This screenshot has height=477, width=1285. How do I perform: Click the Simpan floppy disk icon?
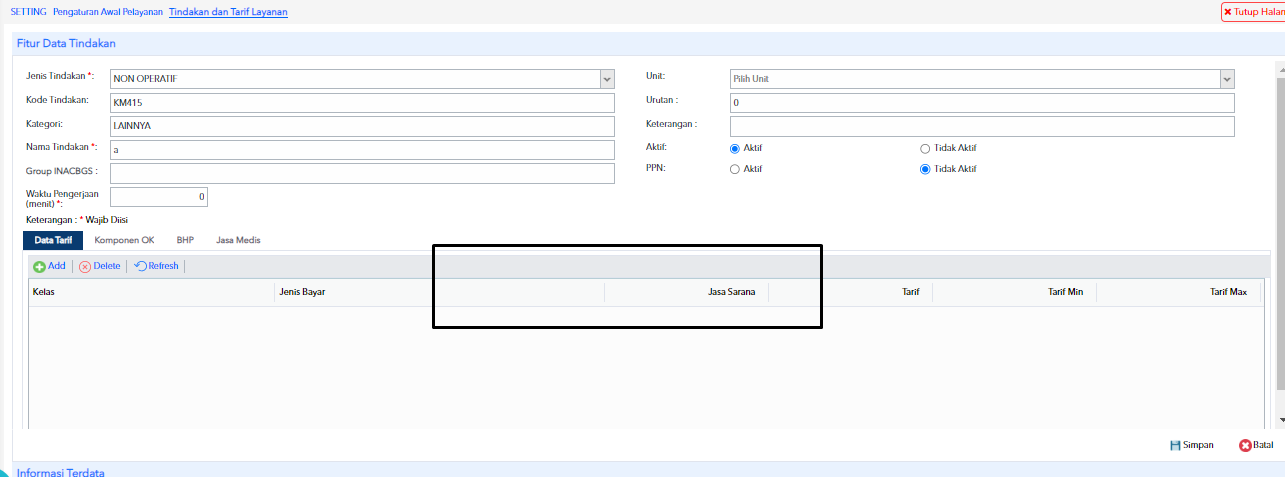click(1175, 445)
